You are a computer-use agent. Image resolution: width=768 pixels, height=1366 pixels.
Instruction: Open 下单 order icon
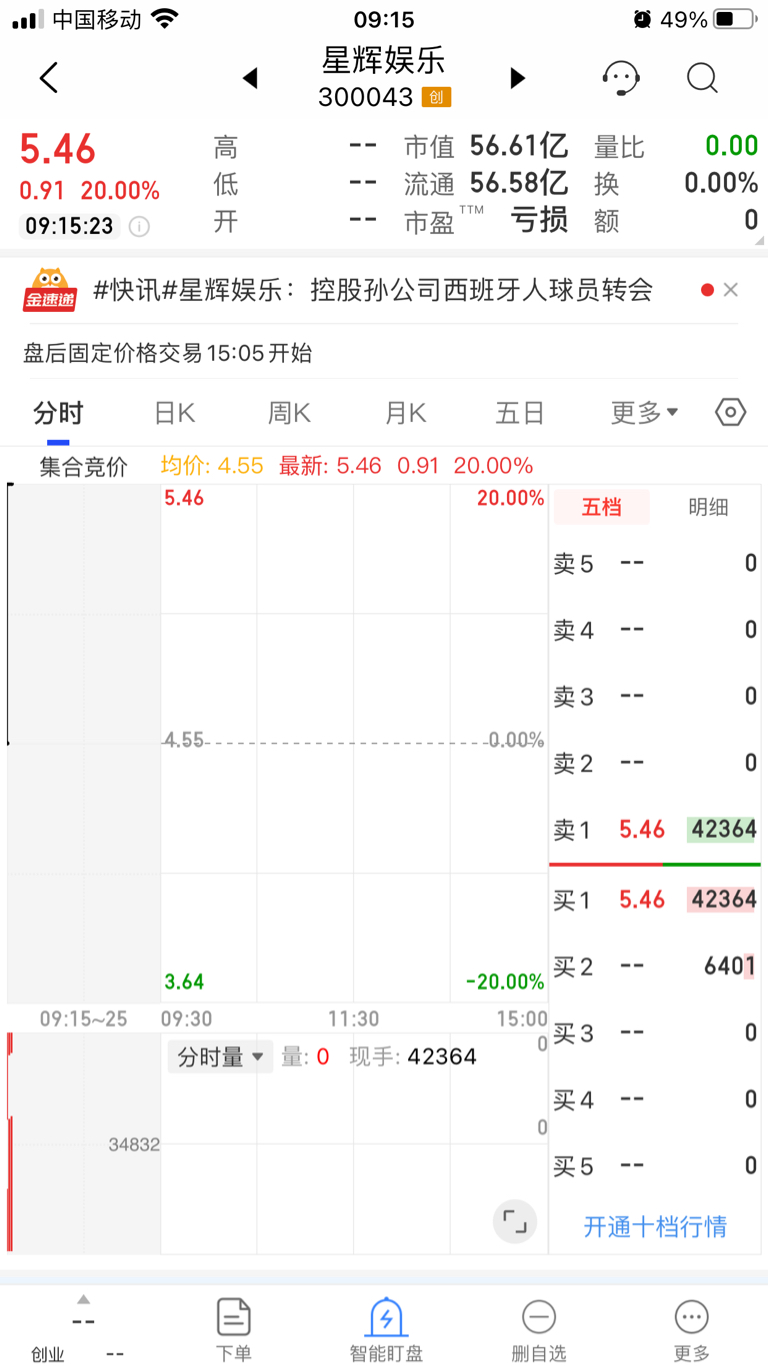[x=233, y=1331]
